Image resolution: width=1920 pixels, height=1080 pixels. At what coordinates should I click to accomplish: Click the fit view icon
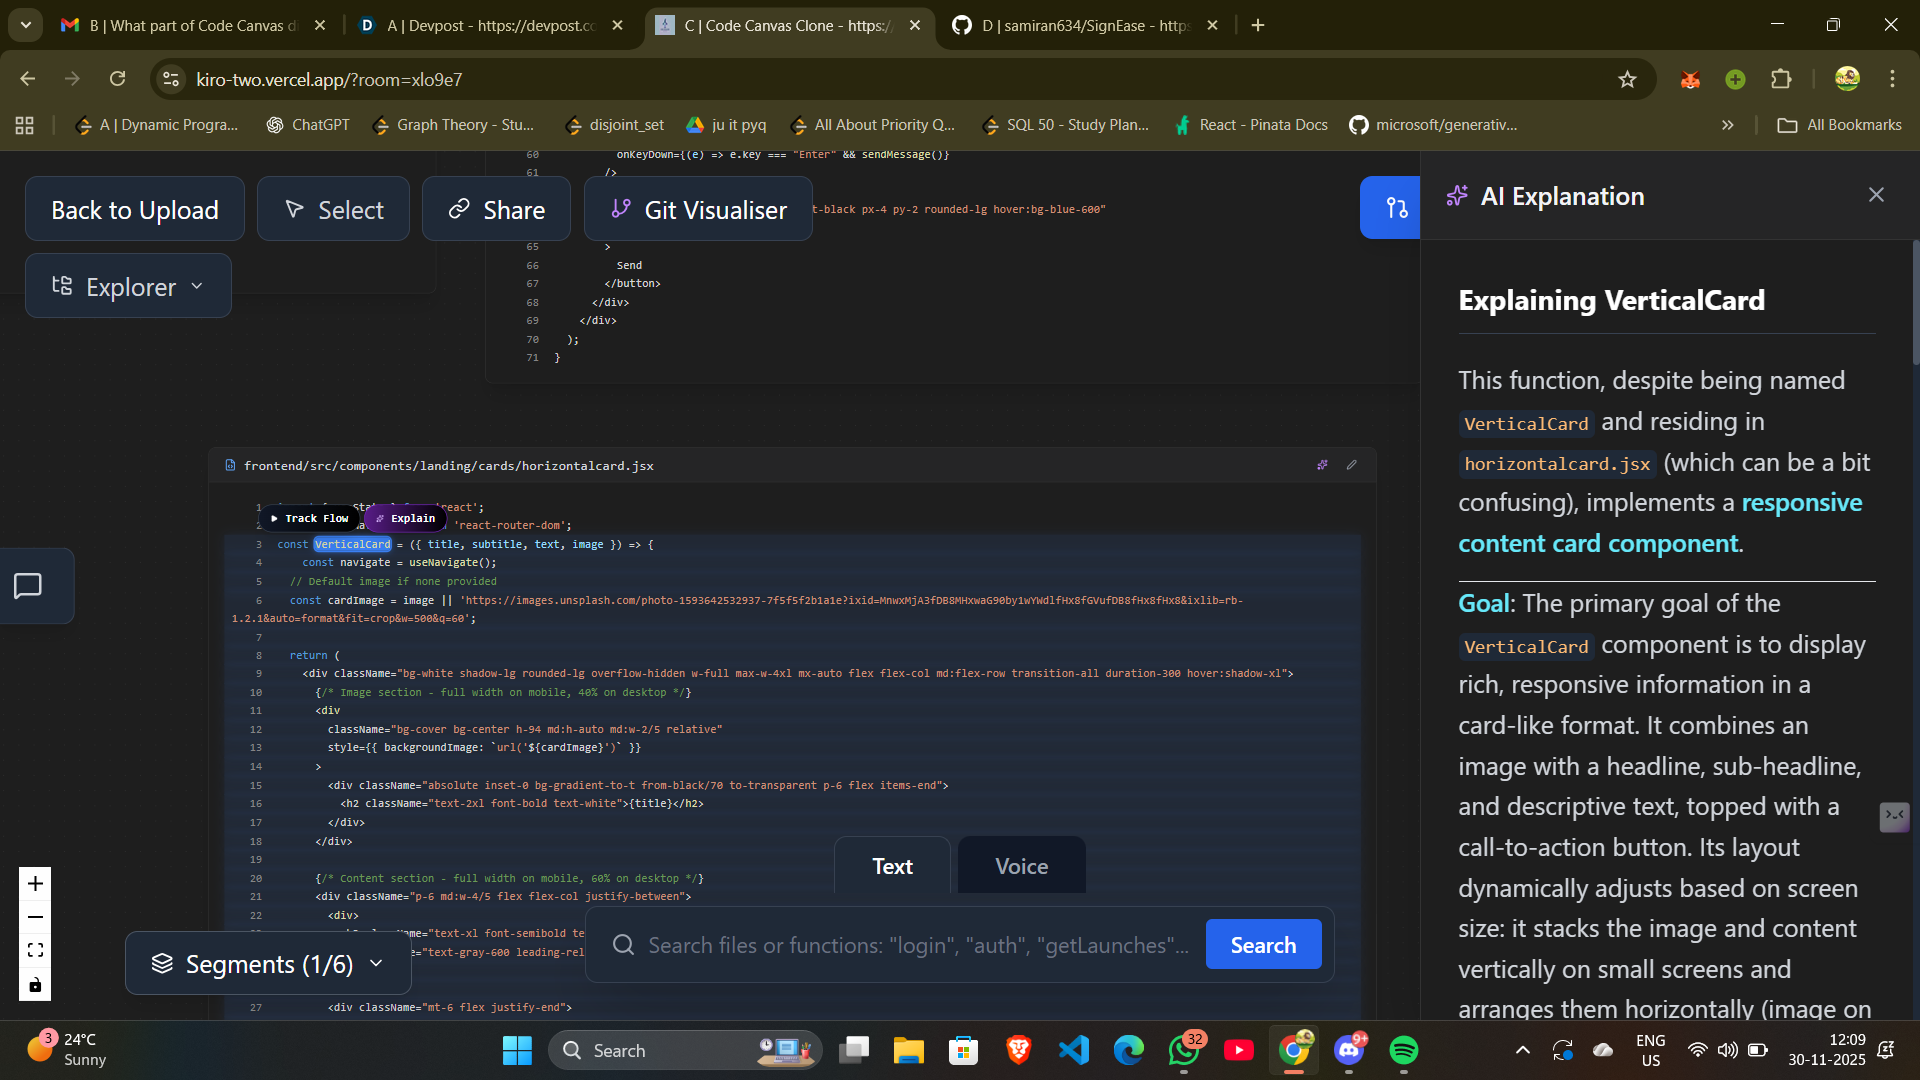pos(35,951)
